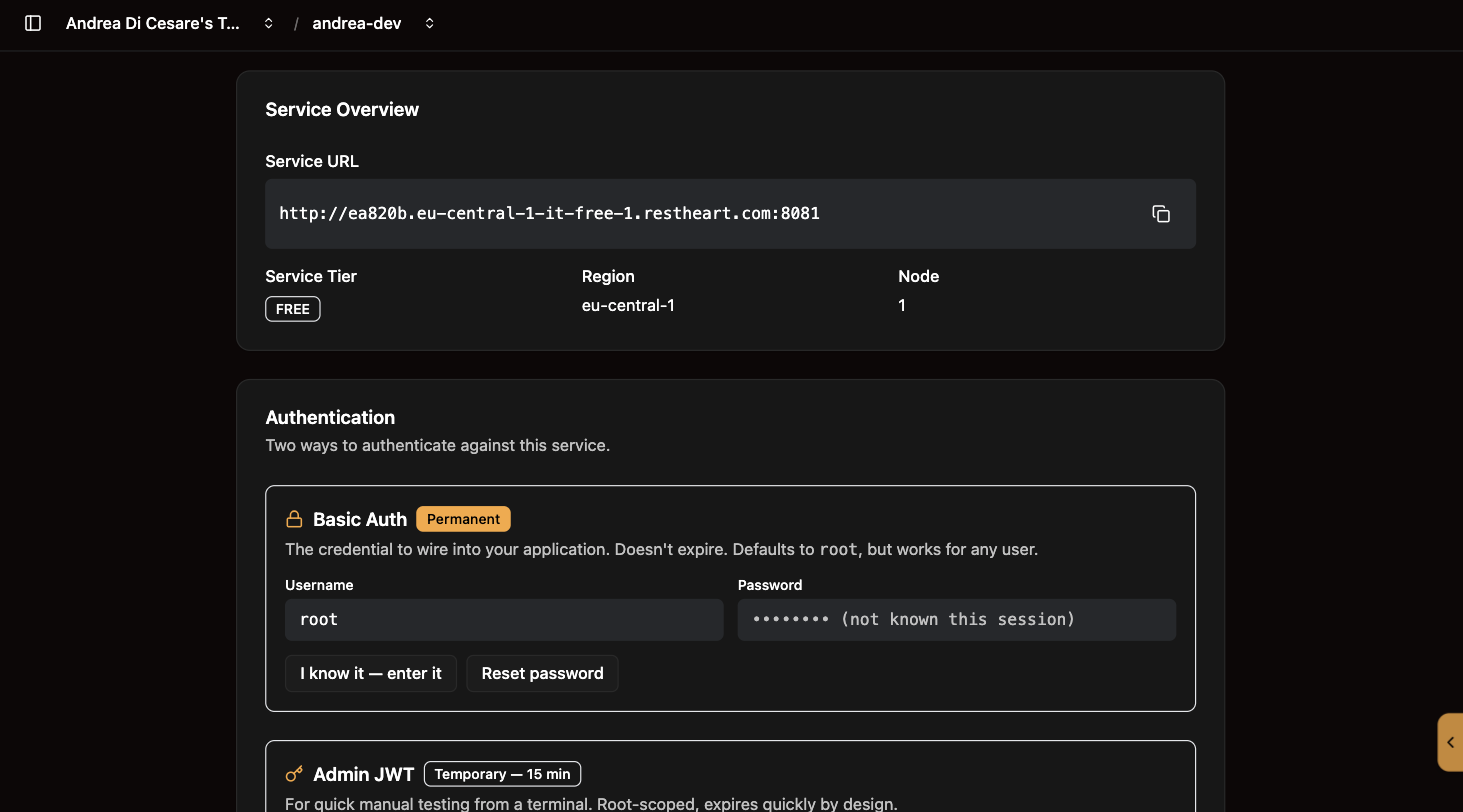Screen dimensions: 1463x812
Task: Click the Service Overview heading
Action: (342, 110)
